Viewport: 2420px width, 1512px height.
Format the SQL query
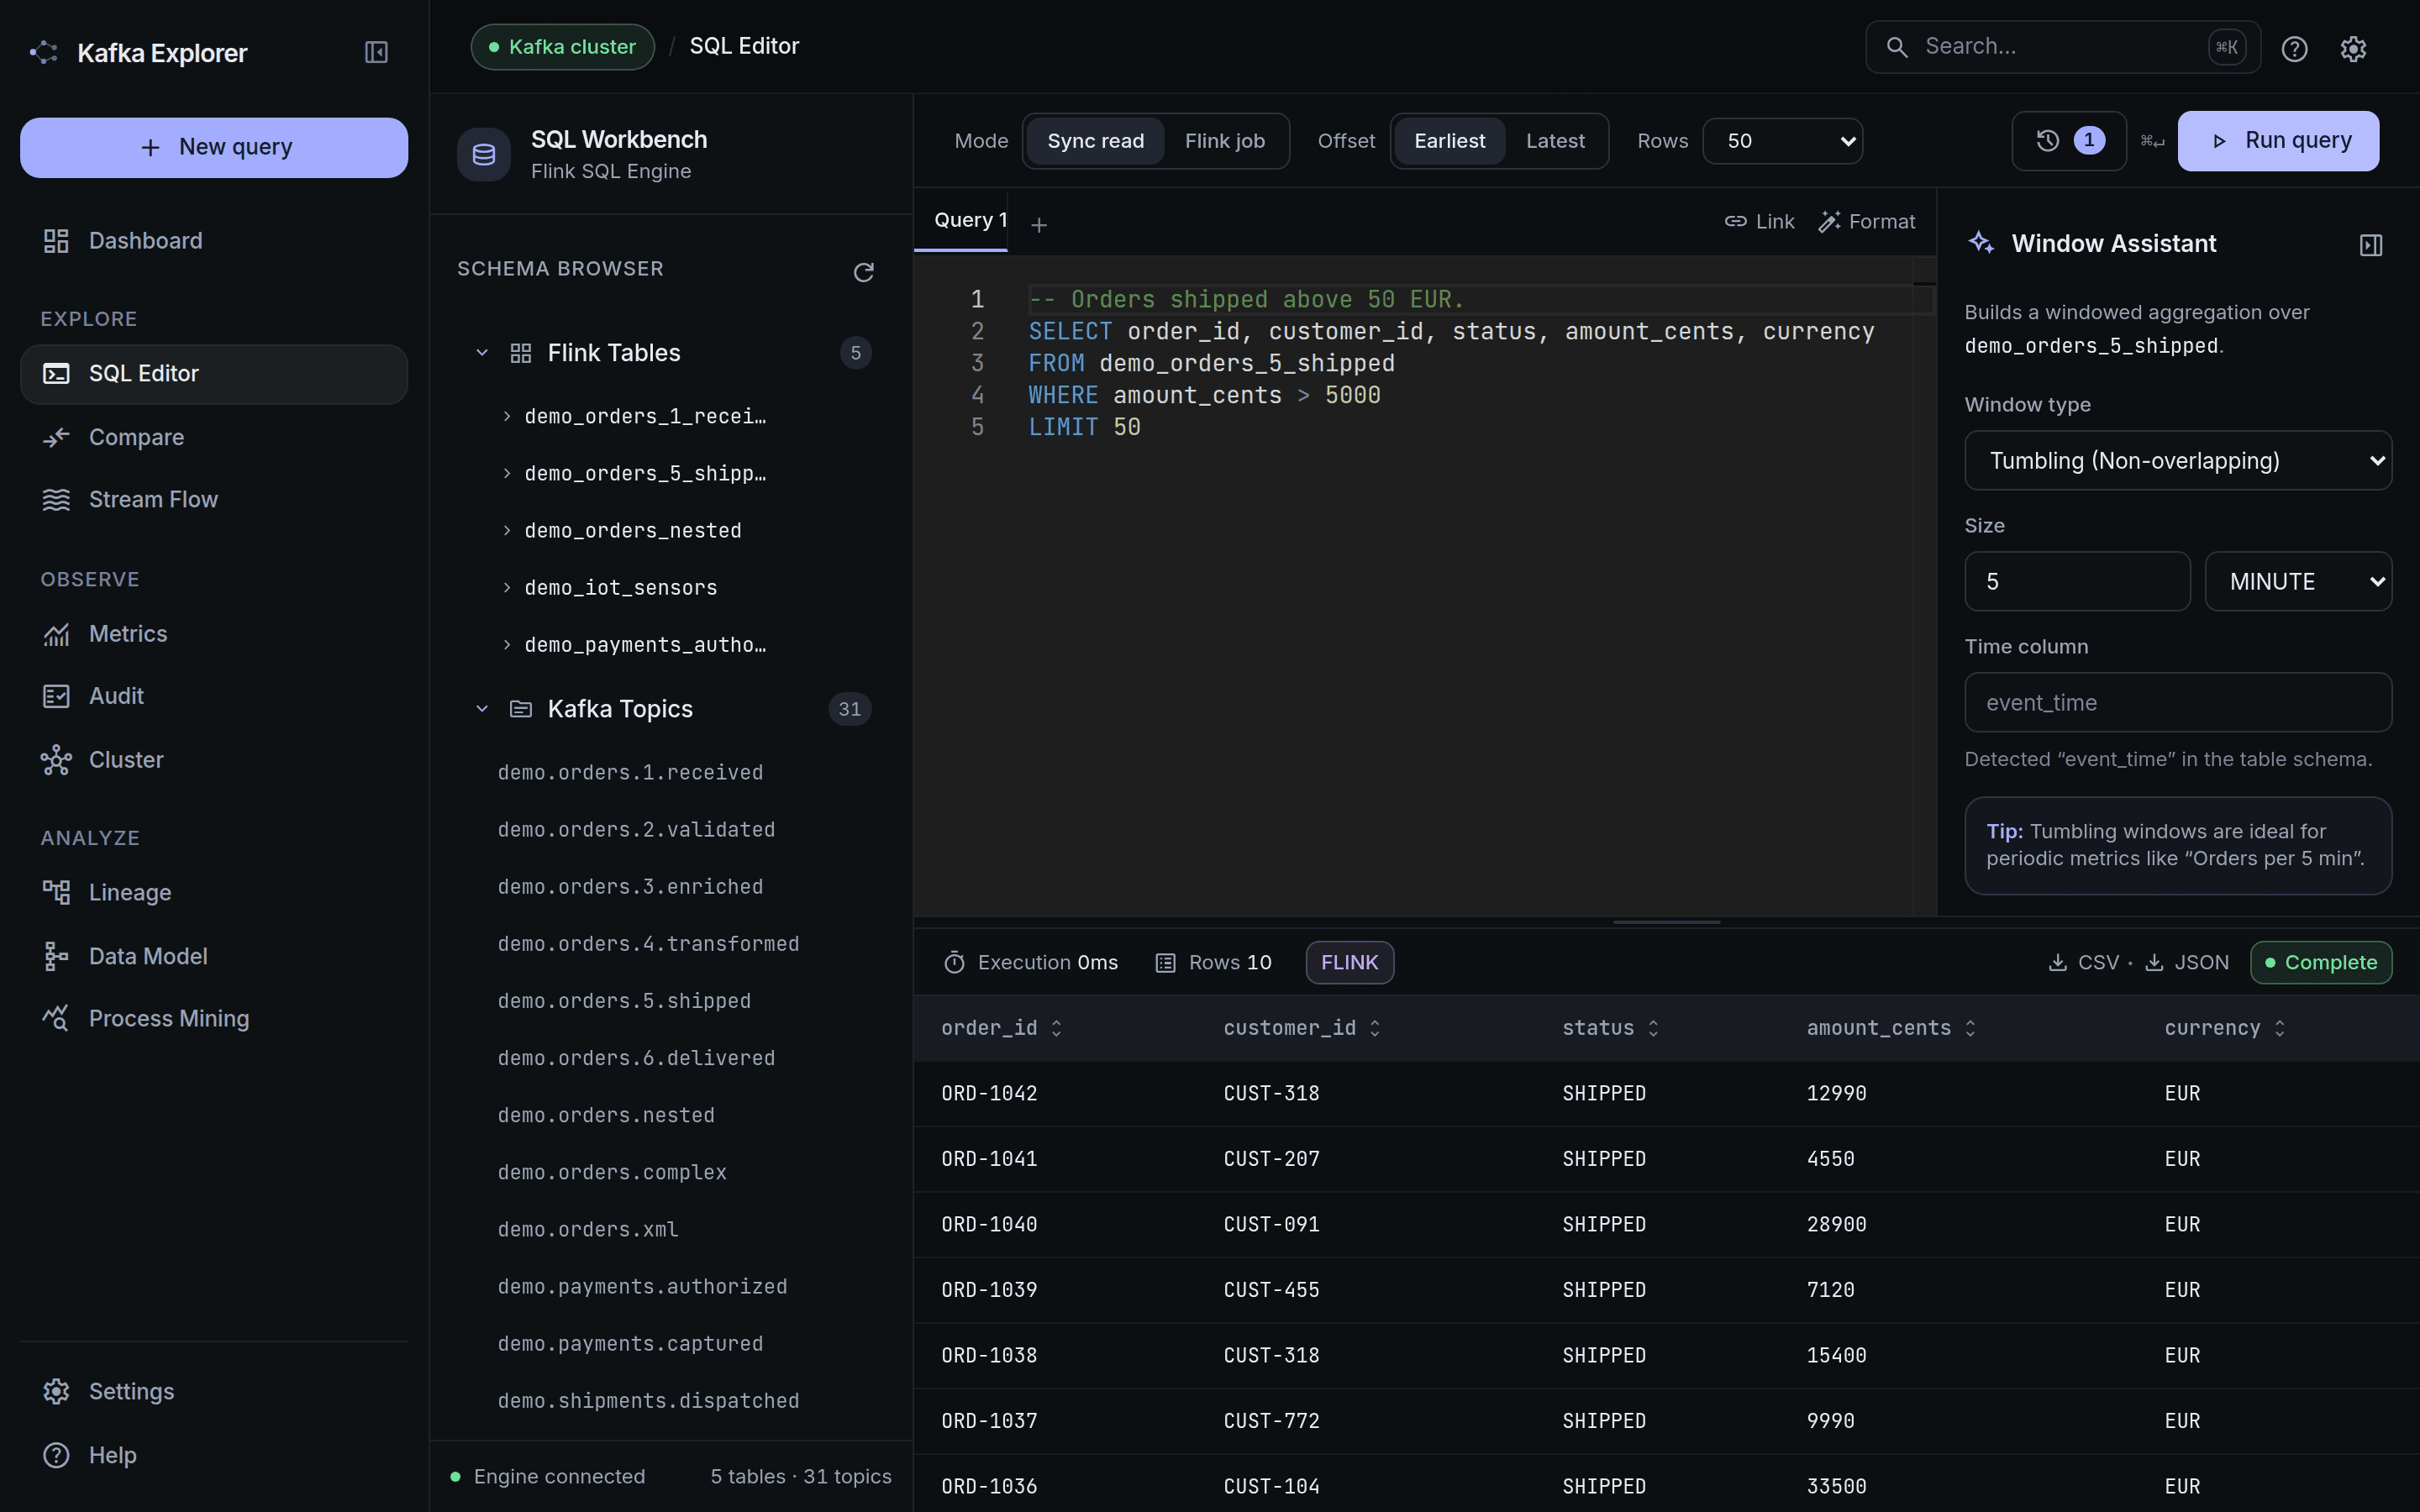click(x=1866, y=222)
